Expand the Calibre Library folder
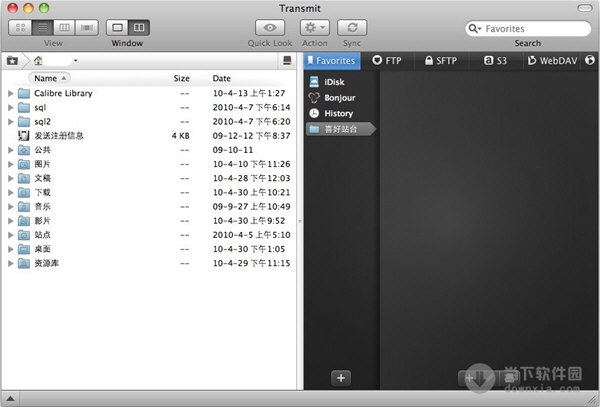 (11, 93)
